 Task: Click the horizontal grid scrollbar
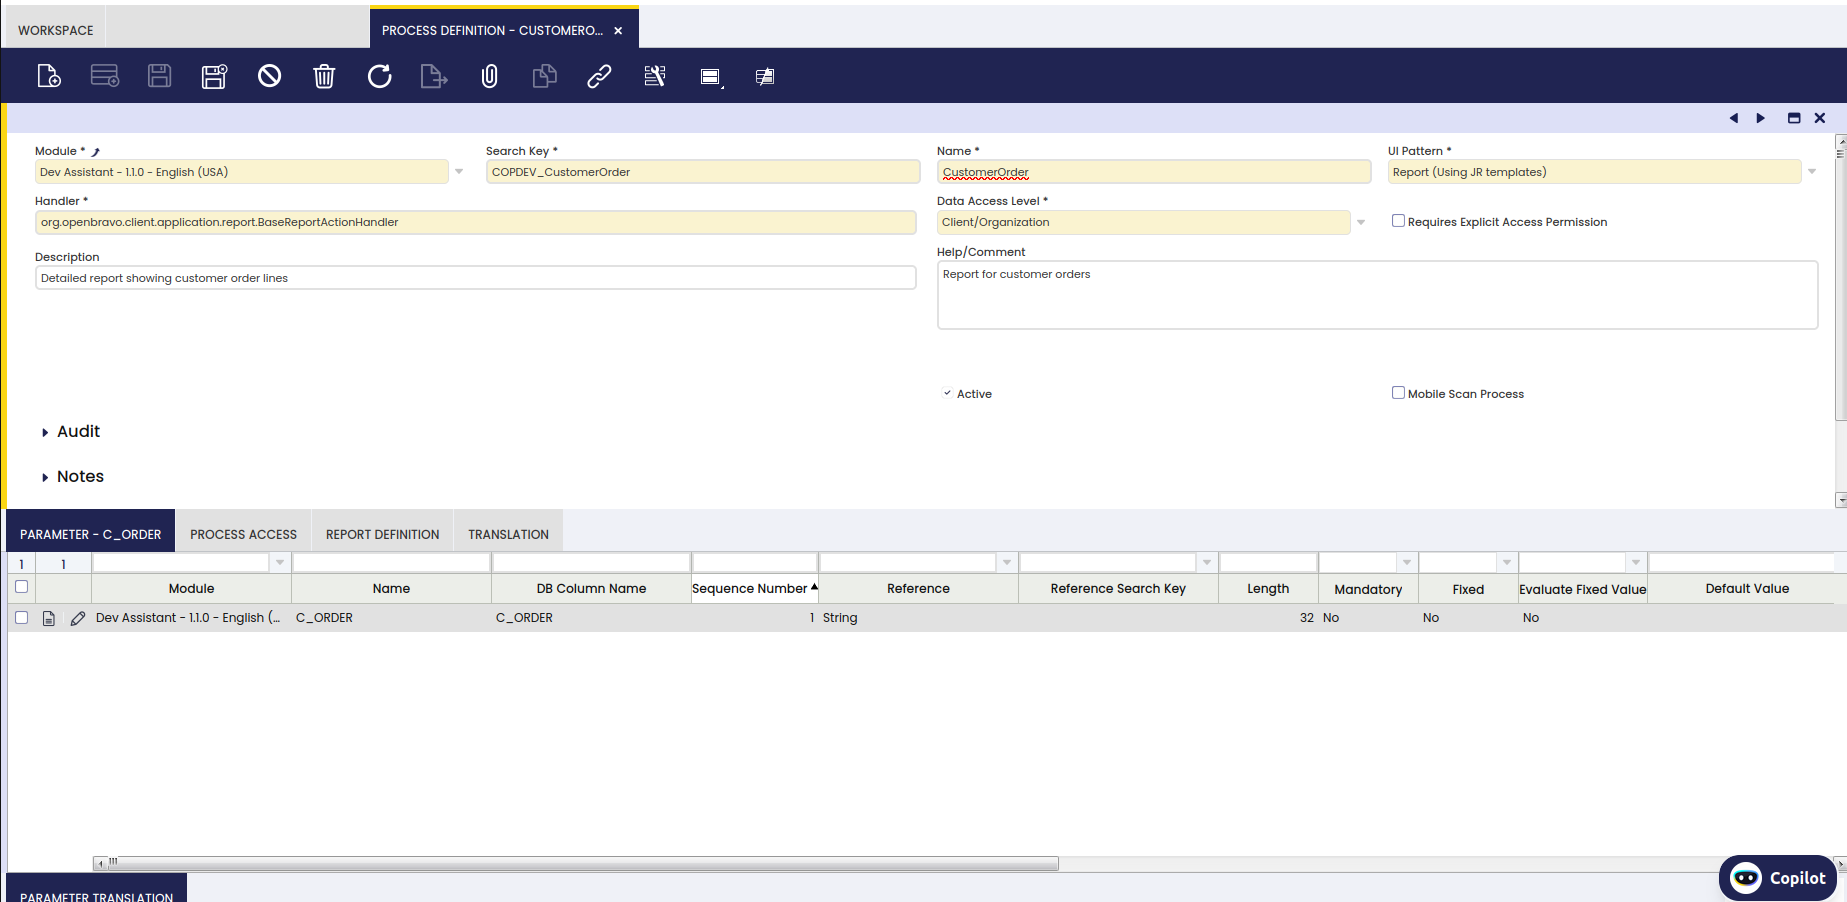point(584,863)
